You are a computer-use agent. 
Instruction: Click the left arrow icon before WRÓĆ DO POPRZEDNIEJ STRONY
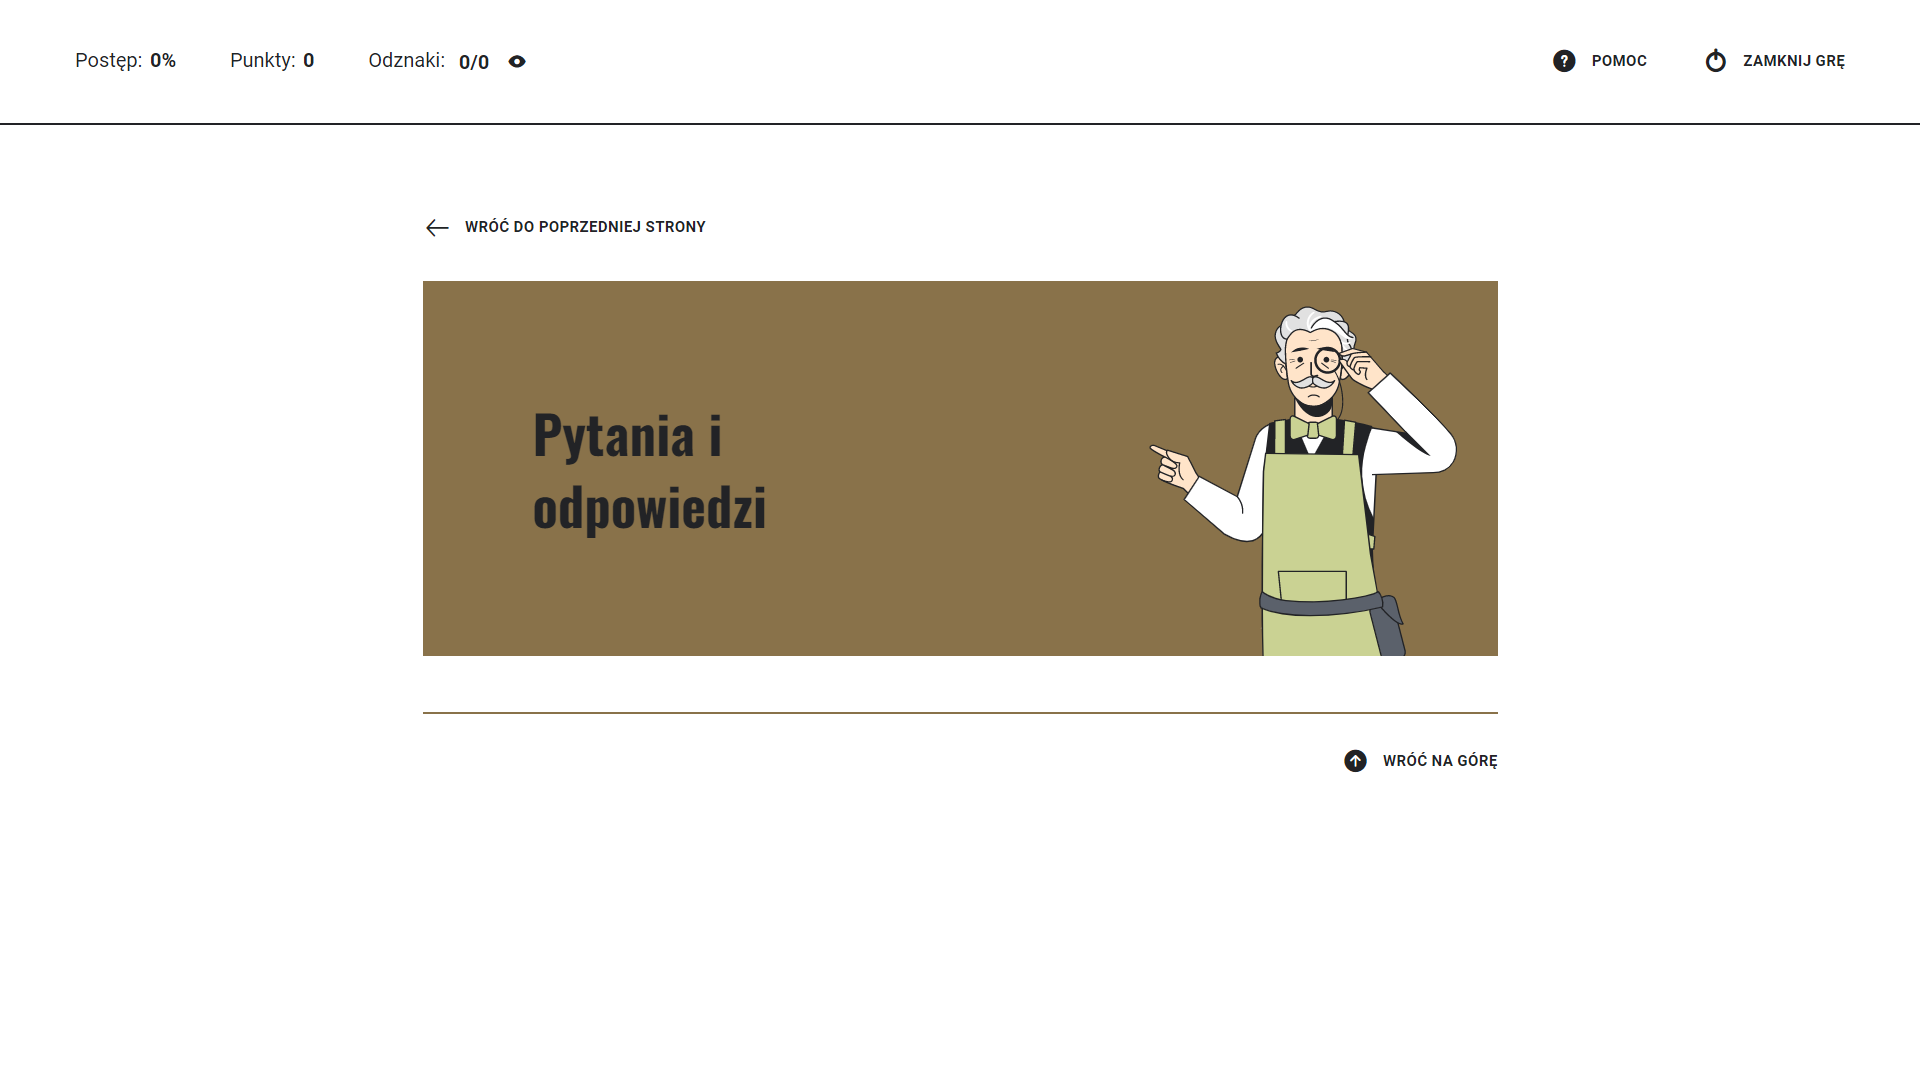pos(437,228)
